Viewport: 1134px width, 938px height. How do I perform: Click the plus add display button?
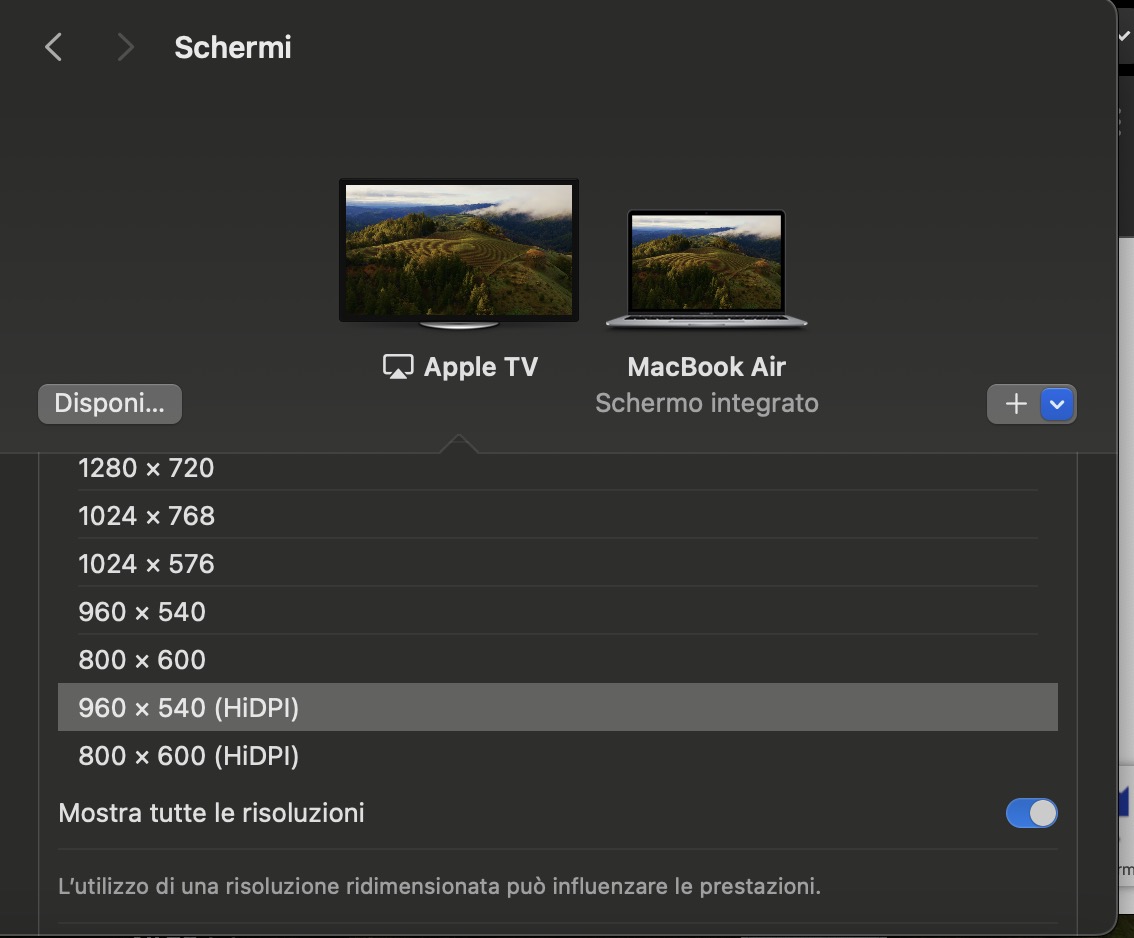(1015, 404)
